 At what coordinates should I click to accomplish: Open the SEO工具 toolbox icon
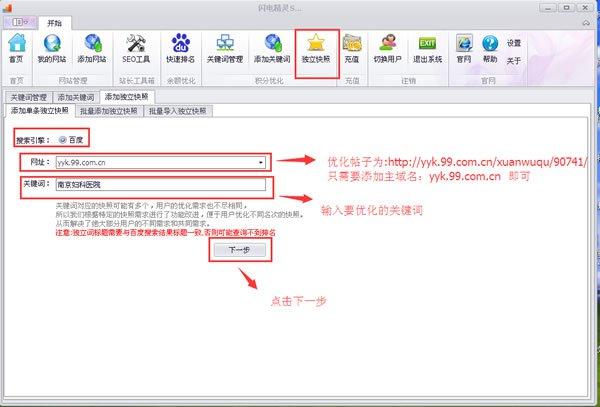pos(136,49)
